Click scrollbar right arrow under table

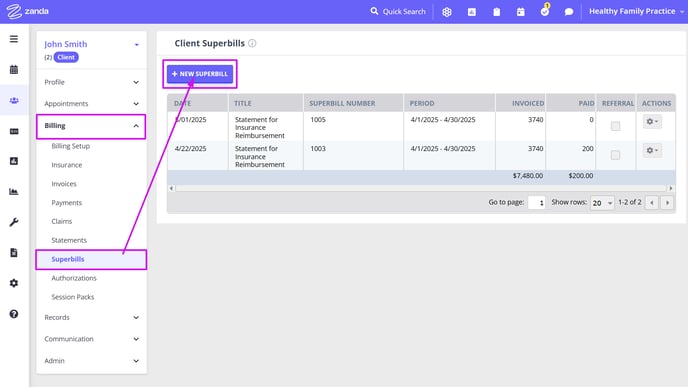(x=671, y=188)
